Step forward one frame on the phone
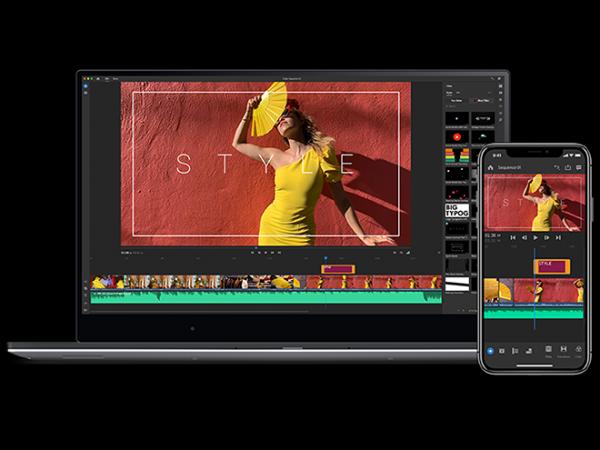Viewport: 600px width, 450px height. click(548, 238)
